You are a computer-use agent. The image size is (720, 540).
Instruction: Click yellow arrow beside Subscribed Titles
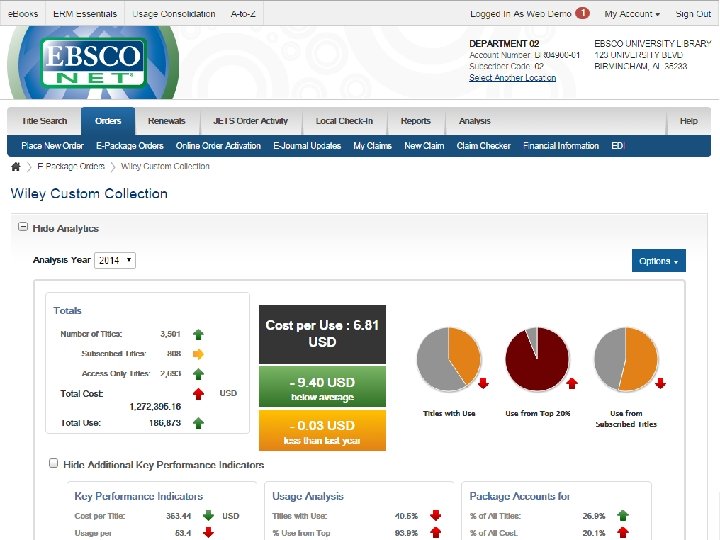[x=198, y=354]
